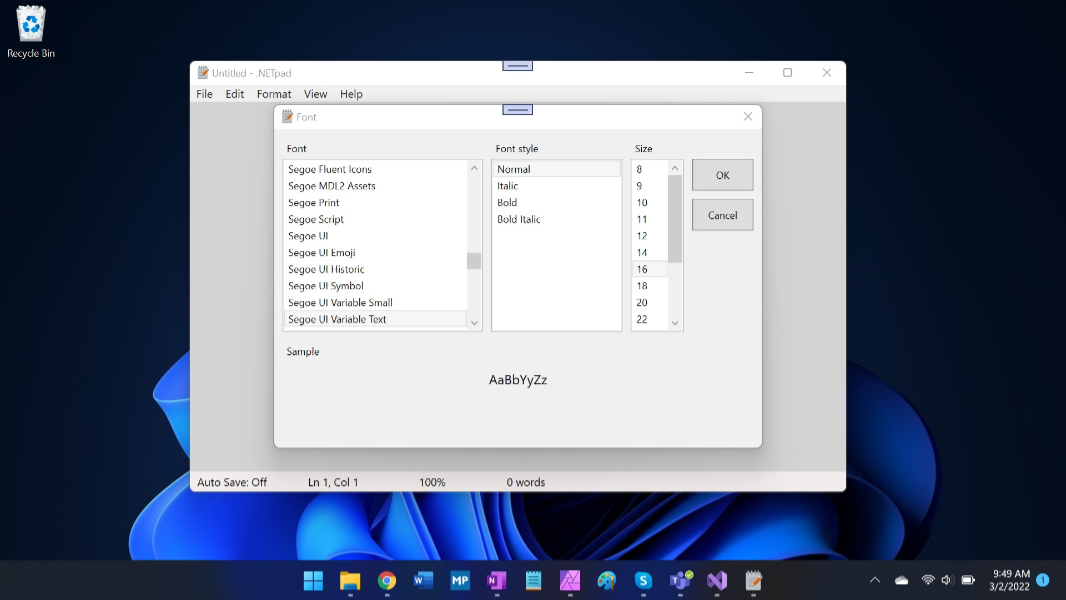Open the View menu
The image size is (1066, 600).
point(315,94)
